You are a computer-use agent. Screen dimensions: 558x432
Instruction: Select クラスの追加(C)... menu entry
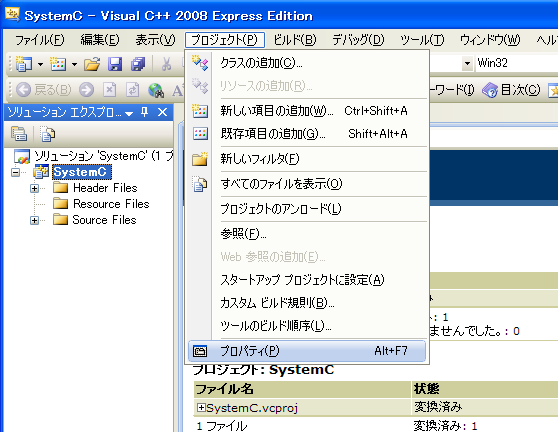tap(307, 63)
